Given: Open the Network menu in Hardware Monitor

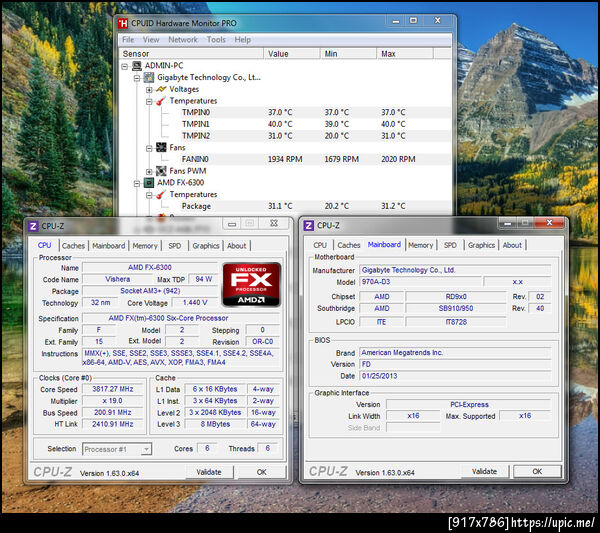Looking at the screenshot, I should click(x=183, y=40).
